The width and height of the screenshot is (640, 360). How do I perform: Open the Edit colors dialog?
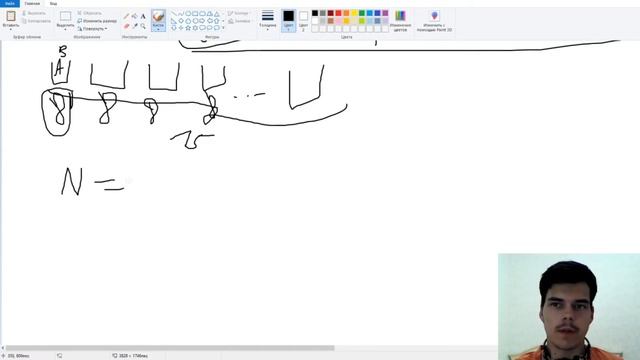pyautogui.click(x=400, y=20)
